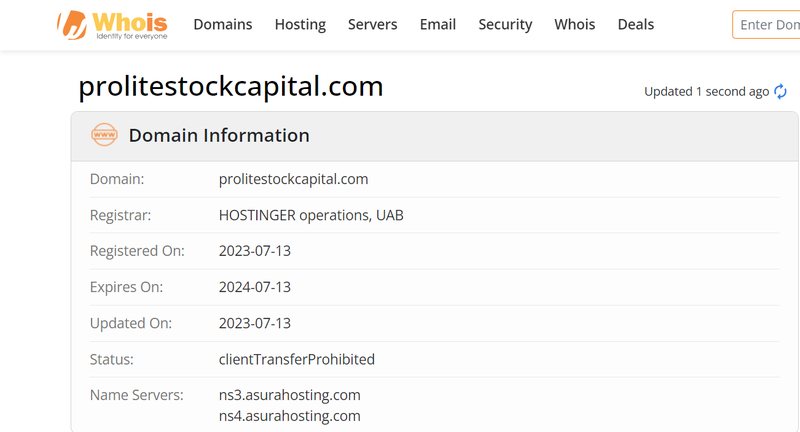Viewport: 800px width, 432px height.
Task: Click the refresh icon beside Updated text
Action: pyautogui.click(x=780, y=91)
